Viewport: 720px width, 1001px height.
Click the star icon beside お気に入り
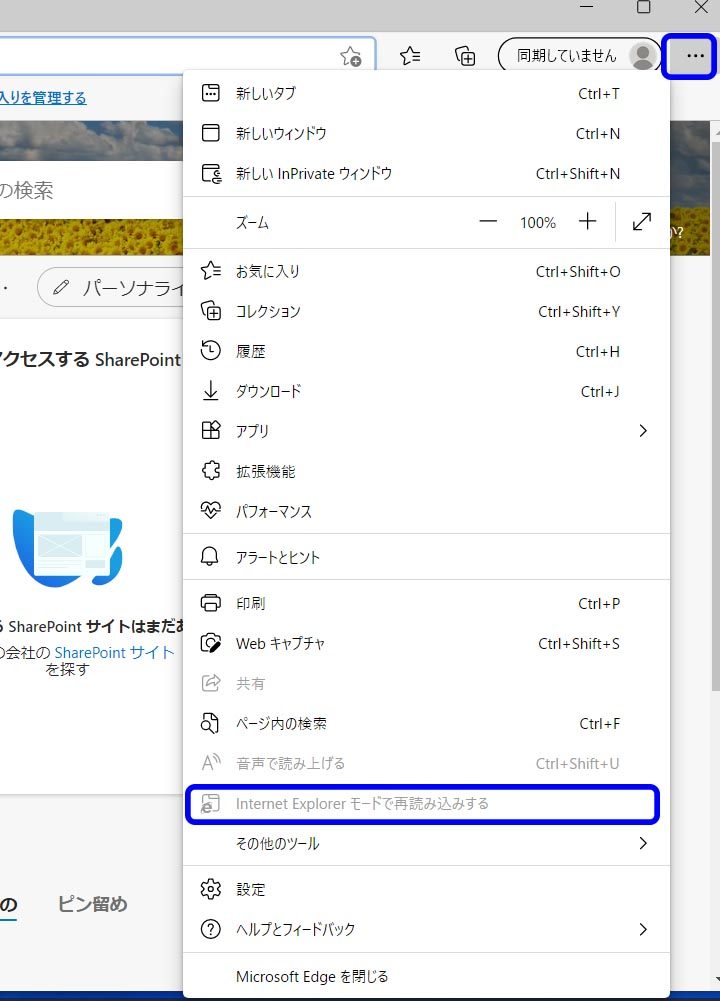(211, 271)
